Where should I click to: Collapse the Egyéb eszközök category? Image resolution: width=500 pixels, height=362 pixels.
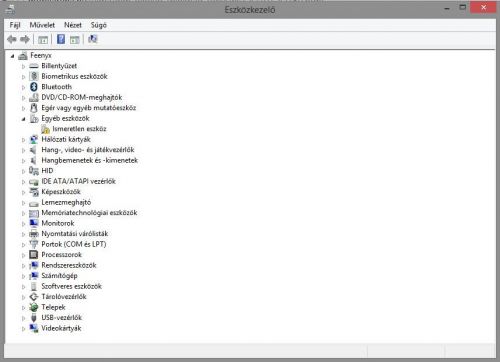(x=23, y=119)
